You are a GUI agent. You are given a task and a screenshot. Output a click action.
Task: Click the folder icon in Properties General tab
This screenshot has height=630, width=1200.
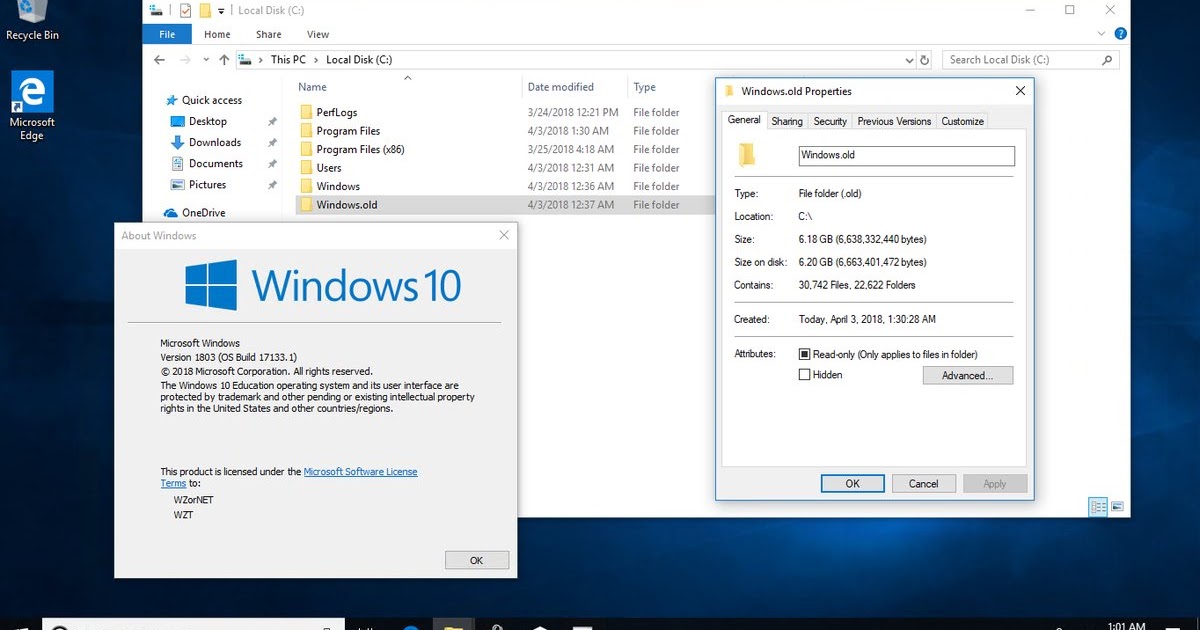click(x=746, y=155)
